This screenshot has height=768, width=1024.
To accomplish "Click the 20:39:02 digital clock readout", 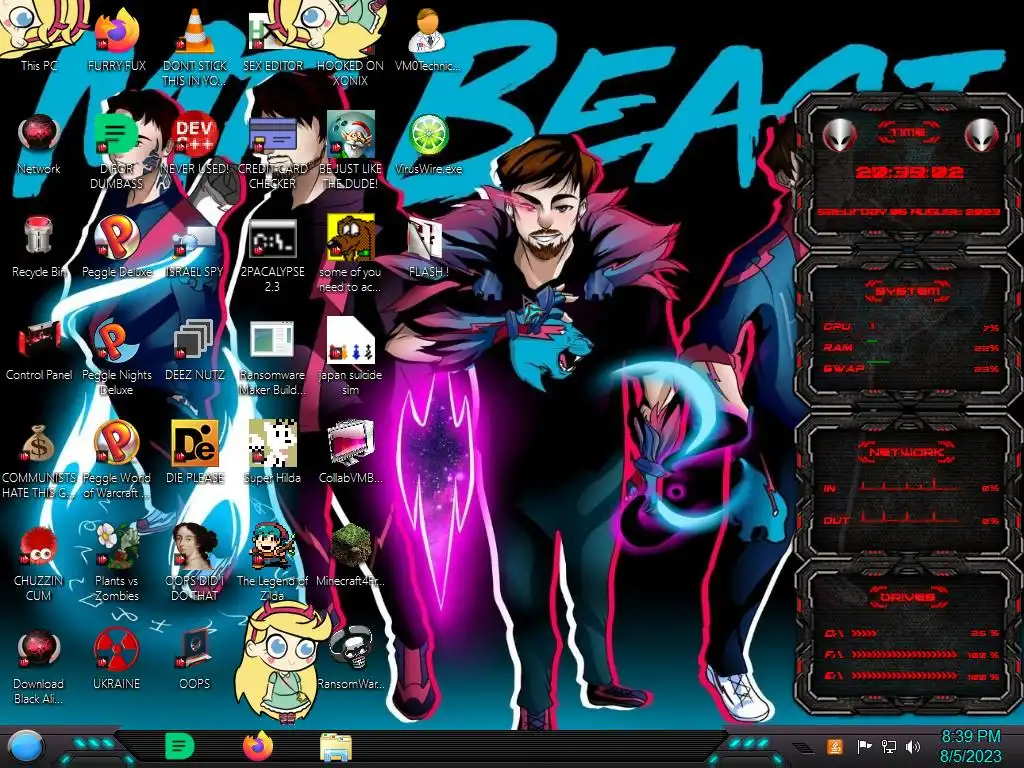I will [x=908, y=172].
